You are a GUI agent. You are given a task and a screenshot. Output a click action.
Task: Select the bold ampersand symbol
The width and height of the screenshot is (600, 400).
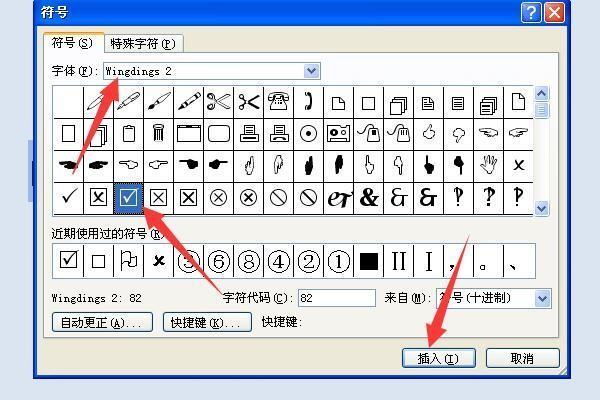[x=368, y=198]
